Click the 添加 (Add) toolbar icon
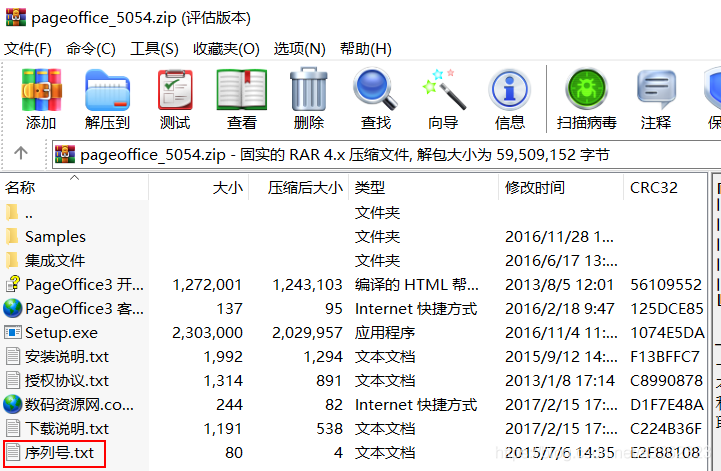Screen dimensions: 721x471 (x=41, y=90)
